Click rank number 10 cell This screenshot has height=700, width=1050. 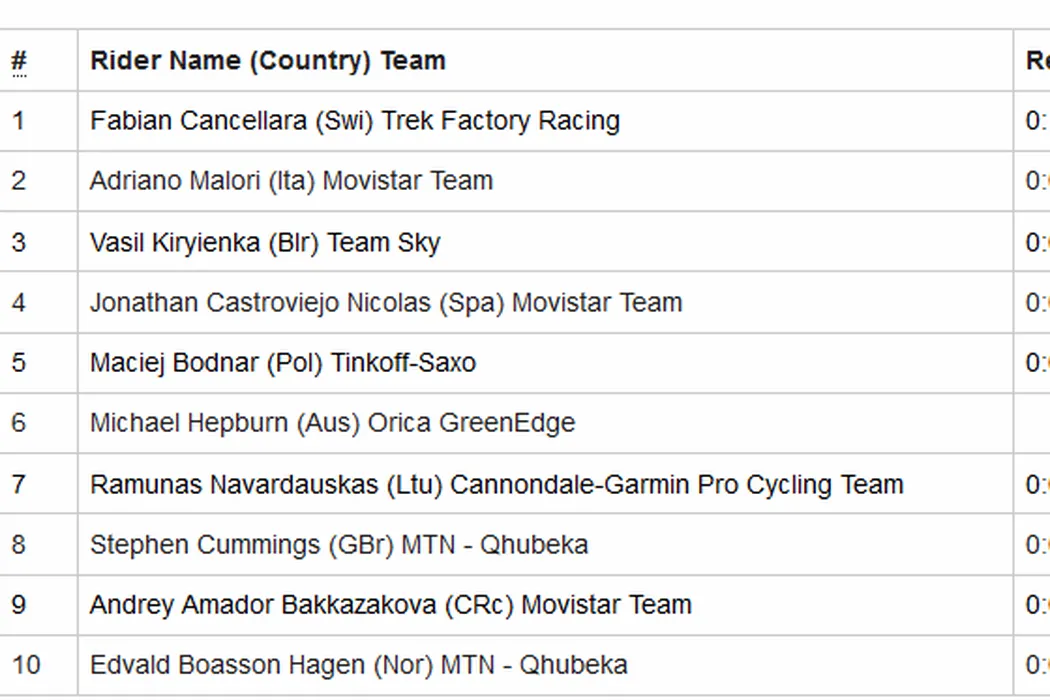(x=26, y=665)
